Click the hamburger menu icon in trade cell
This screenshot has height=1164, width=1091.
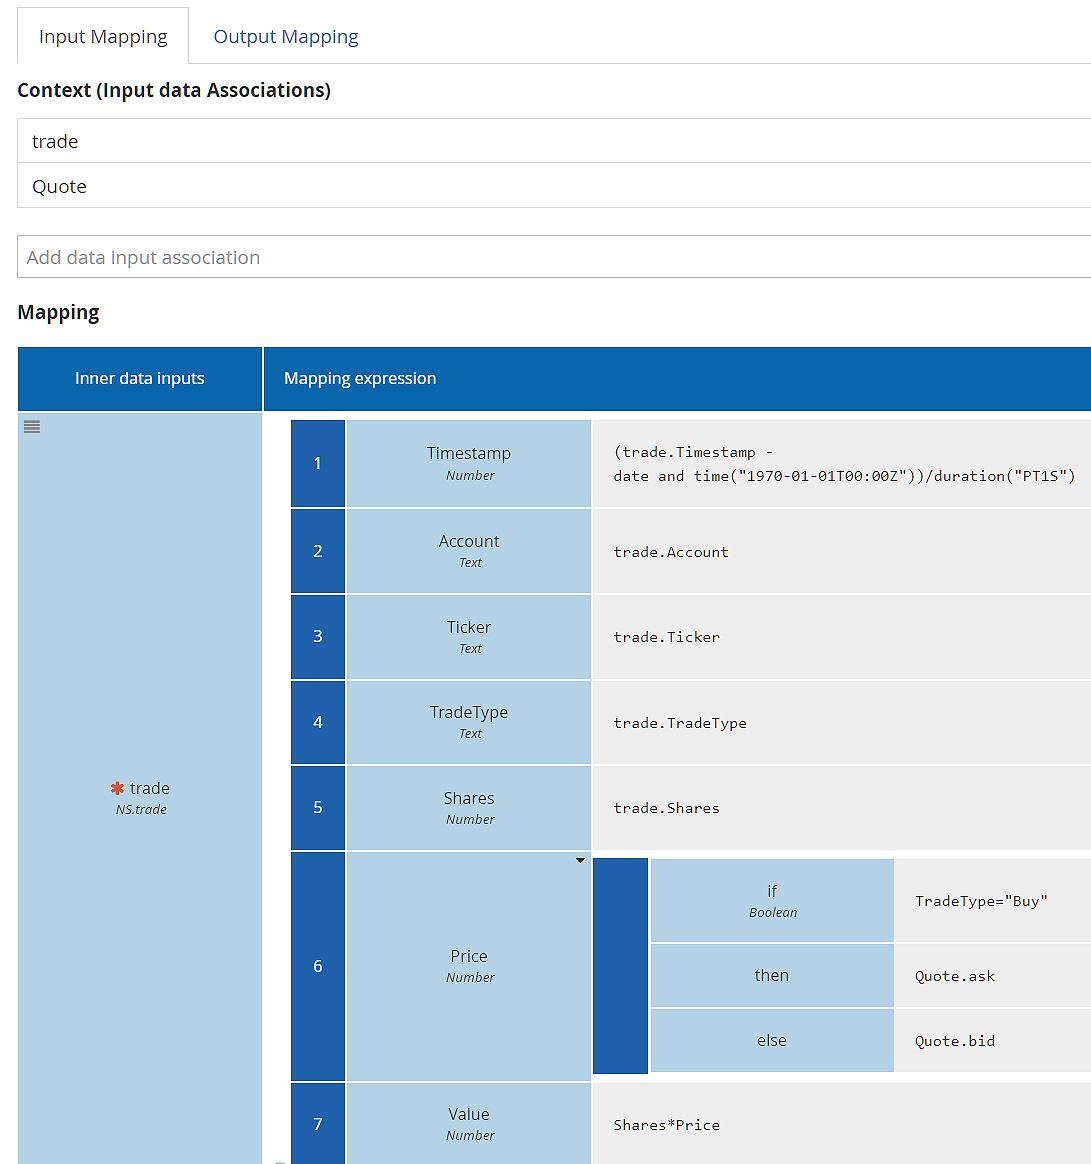(x=32, y=427)
